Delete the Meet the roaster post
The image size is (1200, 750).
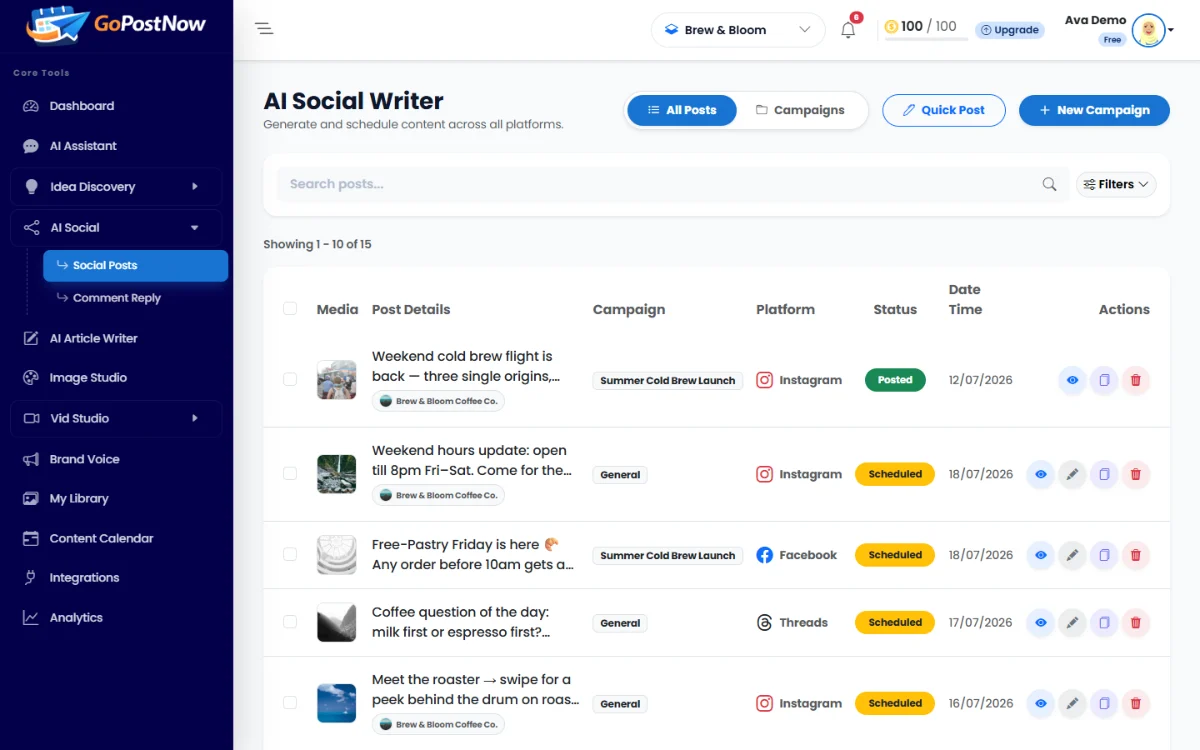[x=1136, y=703]
